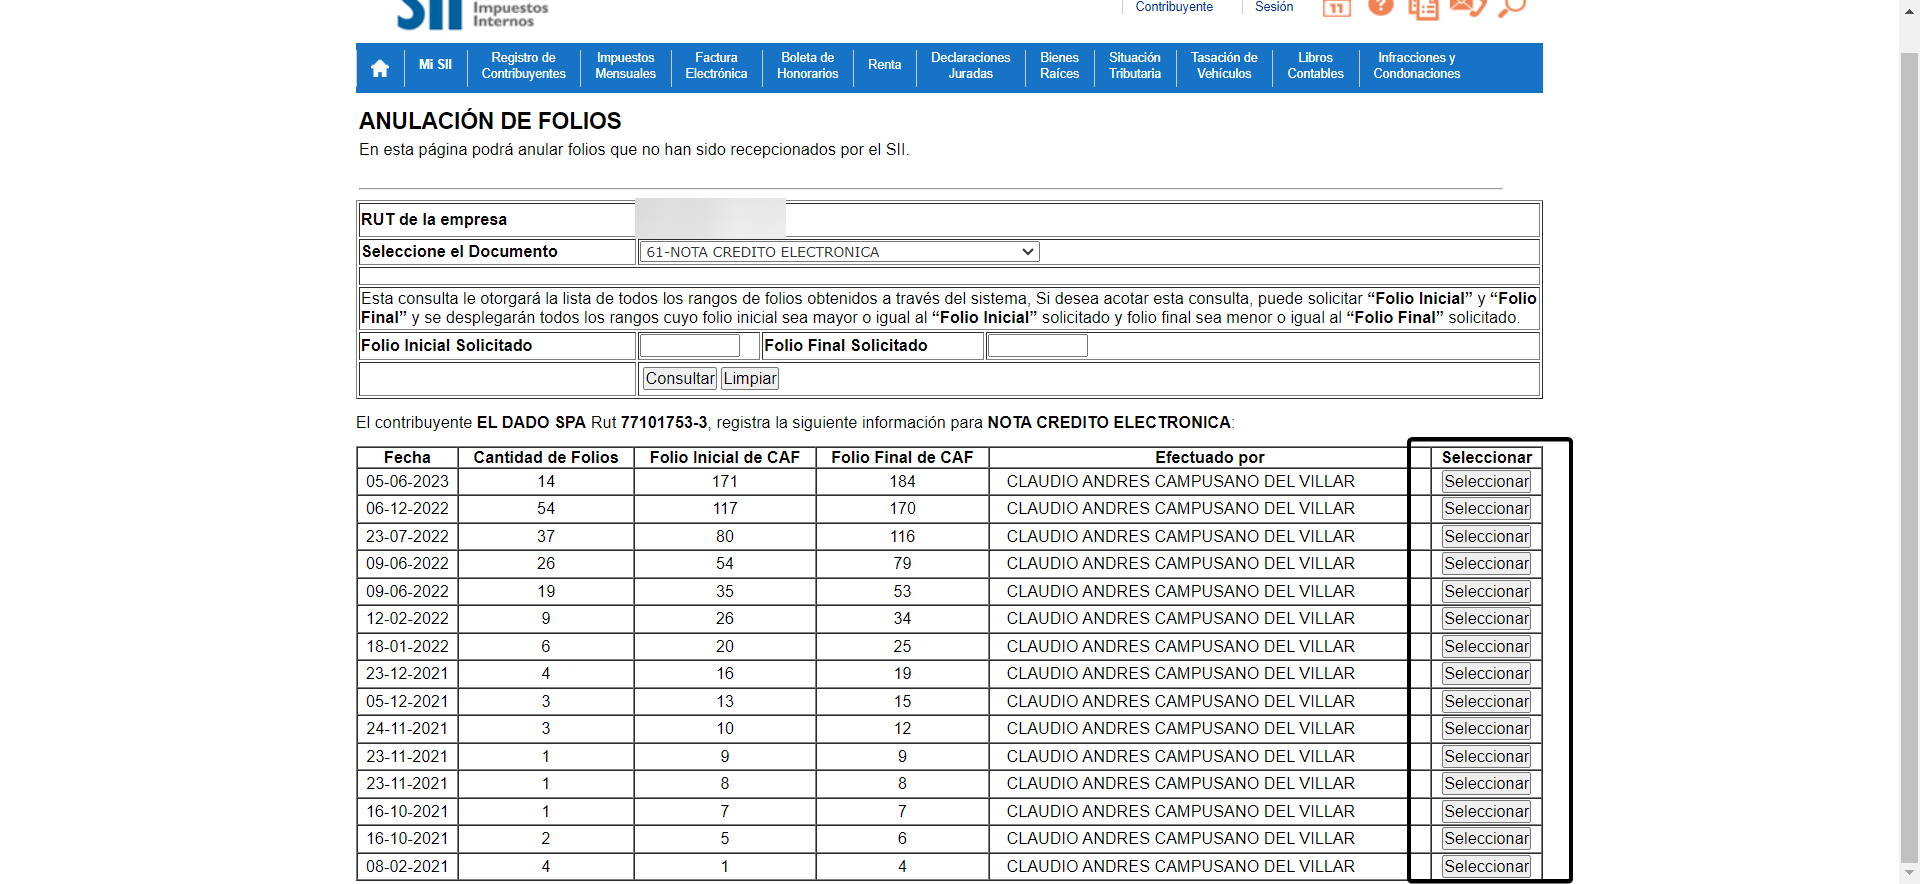
Task: Click the Contribuyente link at top
Action: [1174, 7]
